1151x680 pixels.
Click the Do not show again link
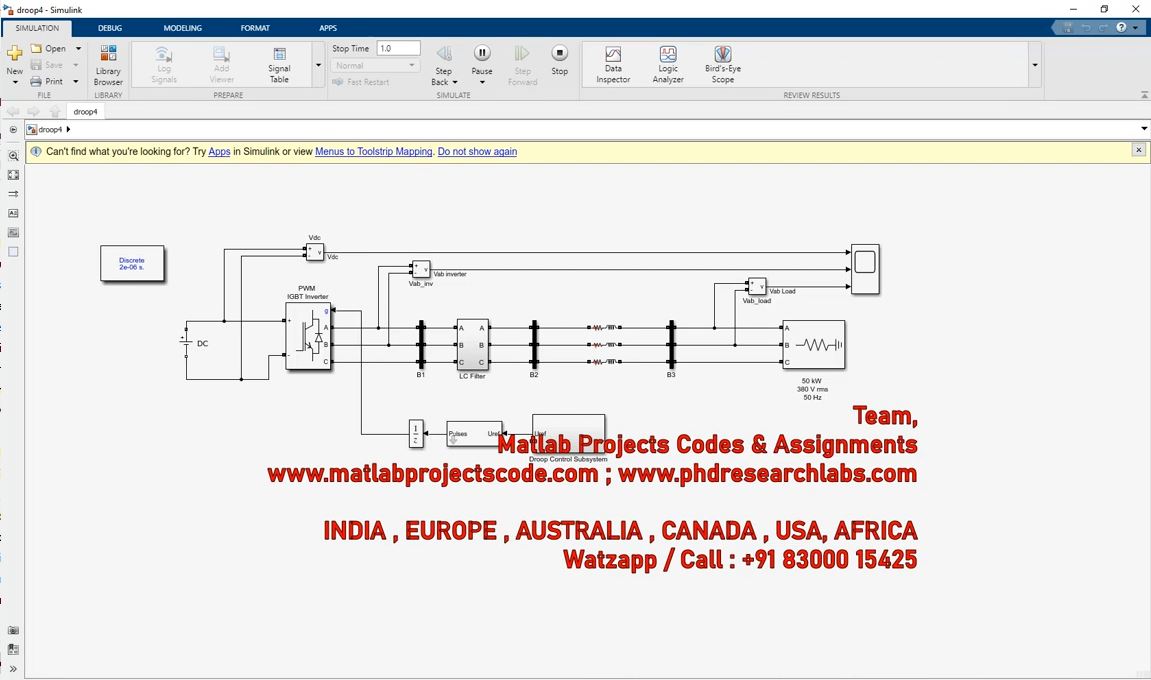(477, 151)
